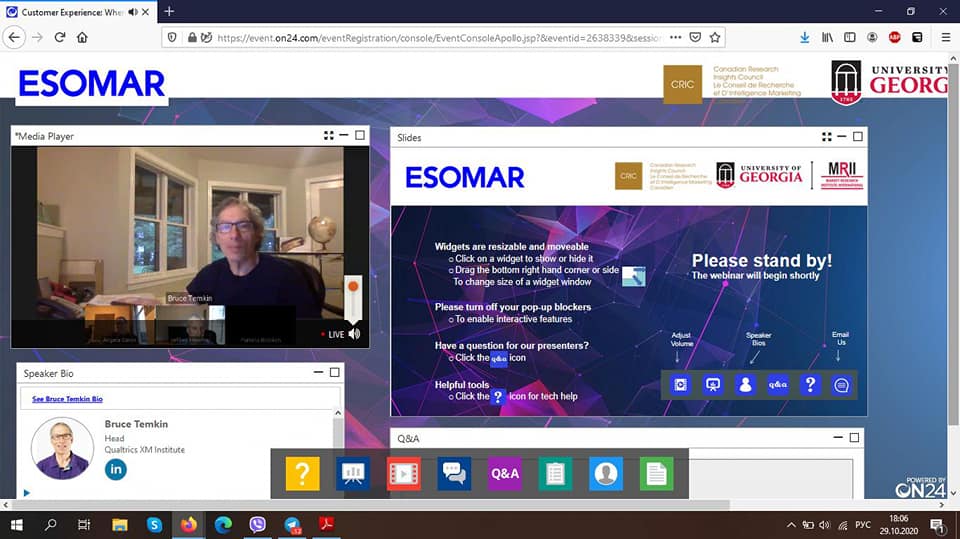Screen dimensions: 960x539
Task: Open the Firefox hamburger menu
Action: tap(946, 37)
